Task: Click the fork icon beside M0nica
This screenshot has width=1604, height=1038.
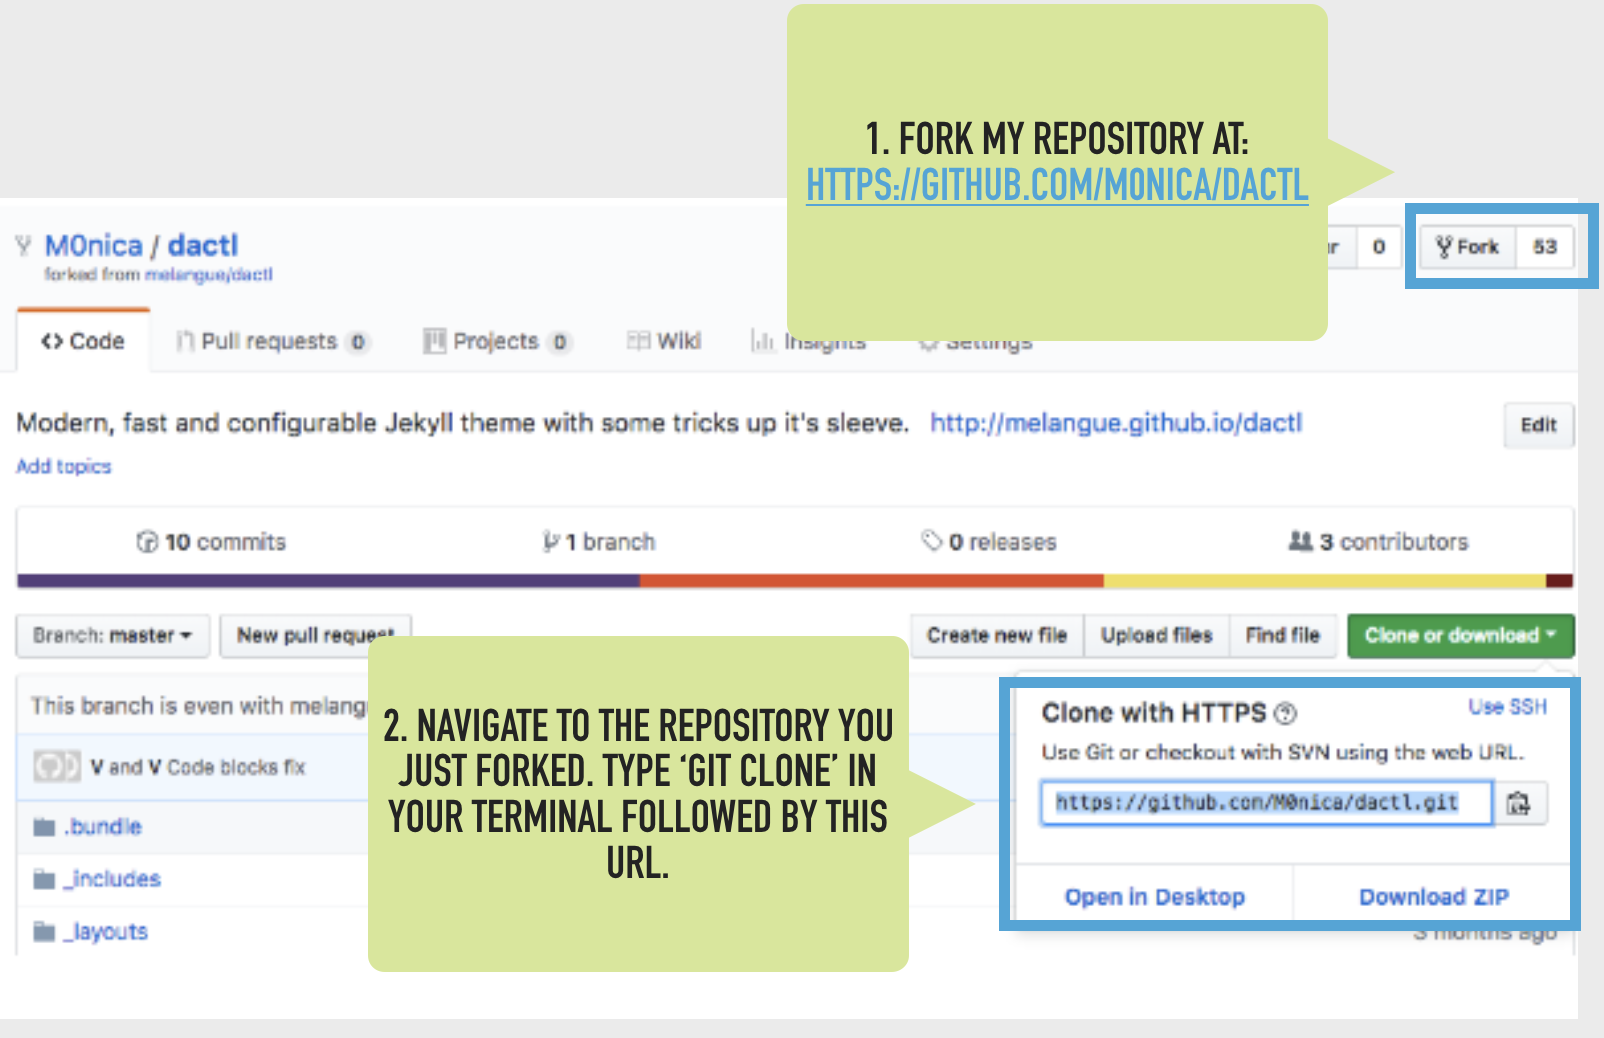Action: coord(24,245)
